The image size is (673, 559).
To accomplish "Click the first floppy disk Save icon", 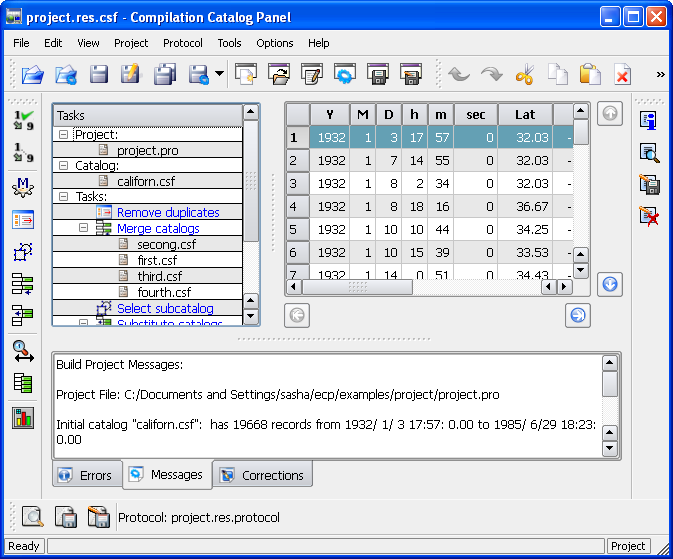I will click(99, 75).
